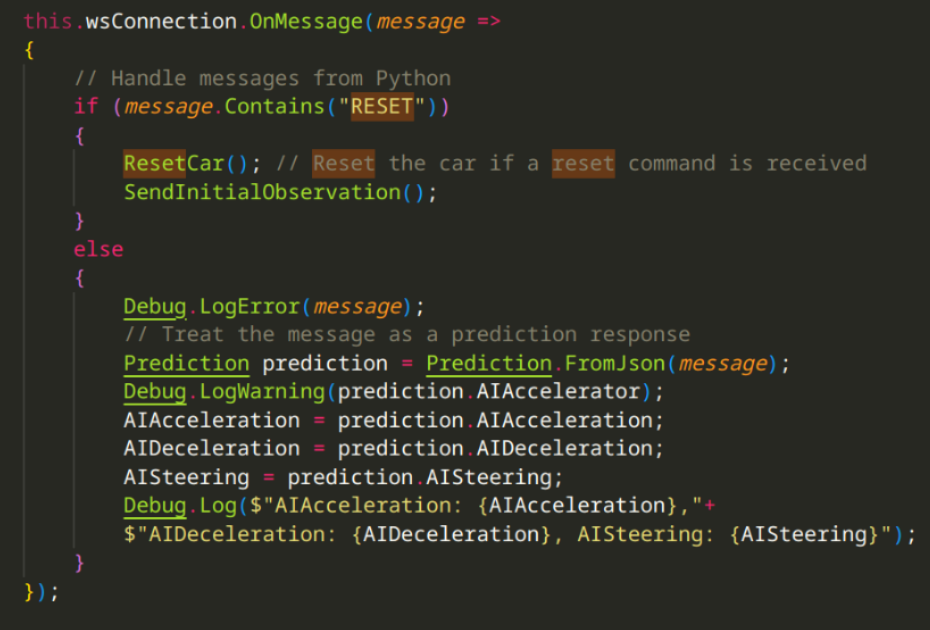Click the "this" keyword on the first line
The width and height of the screenshot is (930, 630).
click(x=48, y=21)
